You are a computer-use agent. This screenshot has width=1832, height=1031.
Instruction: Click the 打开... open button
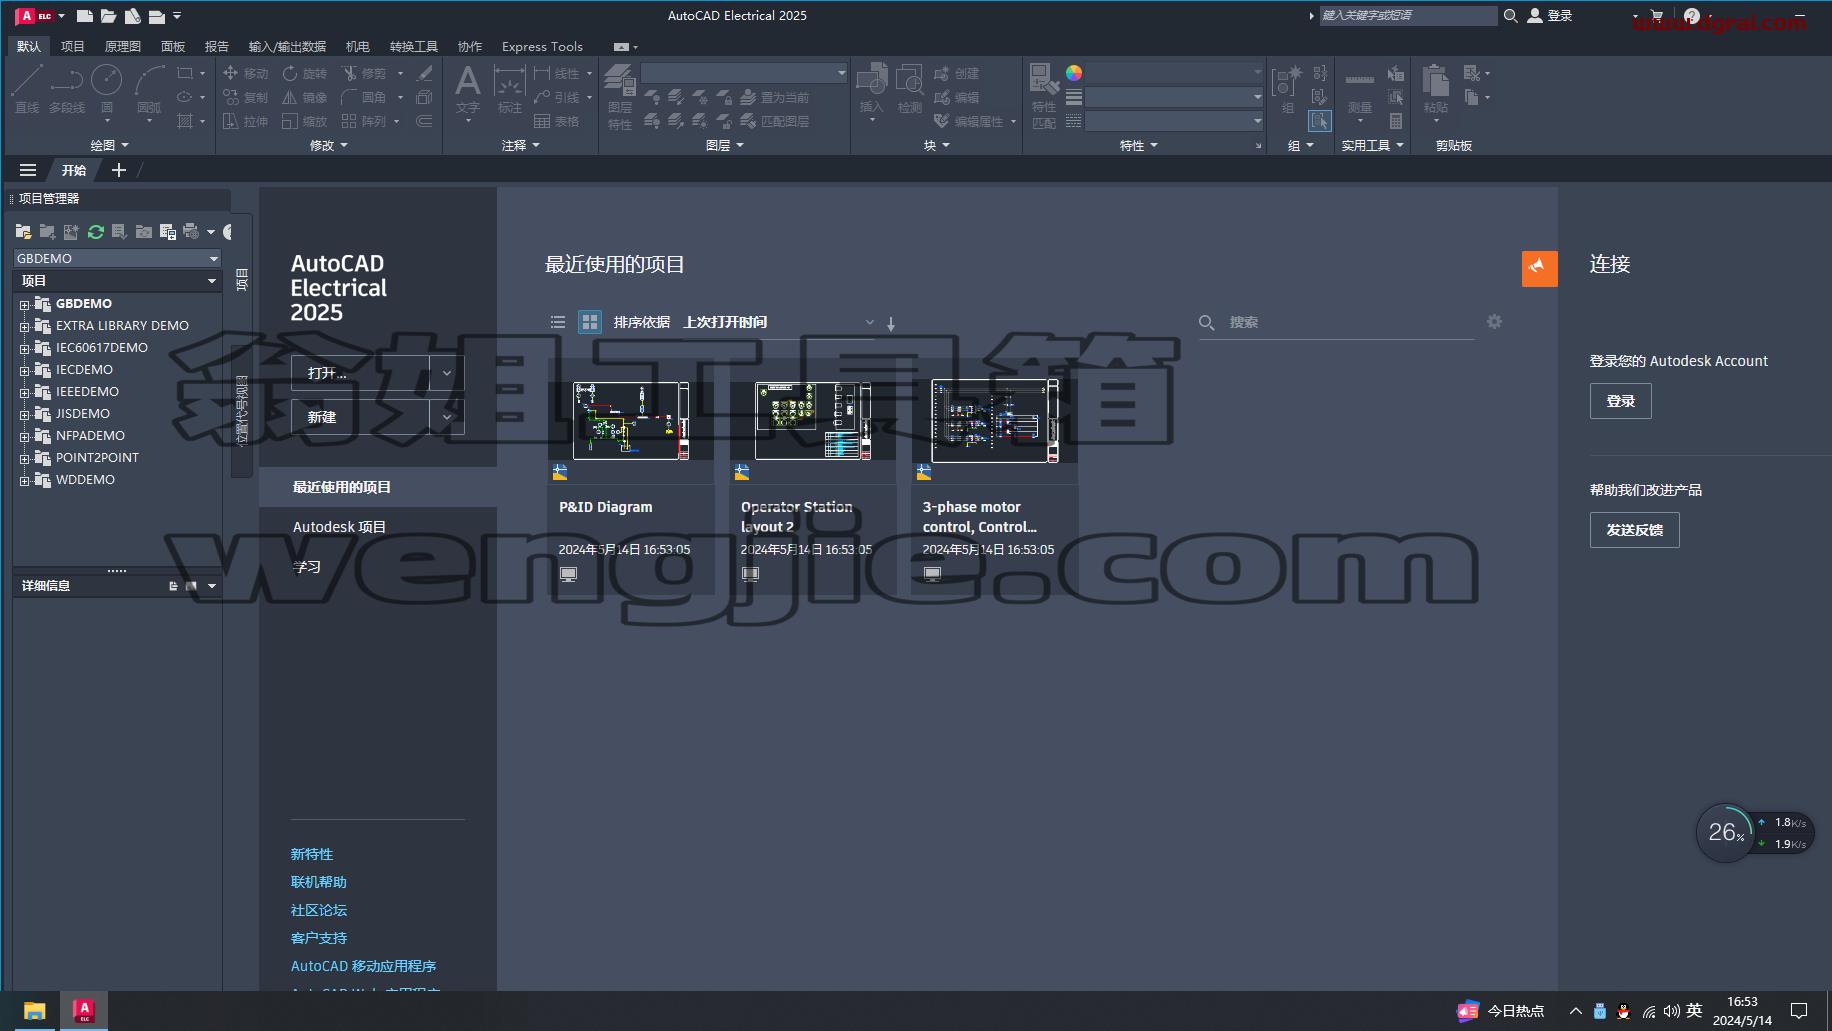(361, 373)
